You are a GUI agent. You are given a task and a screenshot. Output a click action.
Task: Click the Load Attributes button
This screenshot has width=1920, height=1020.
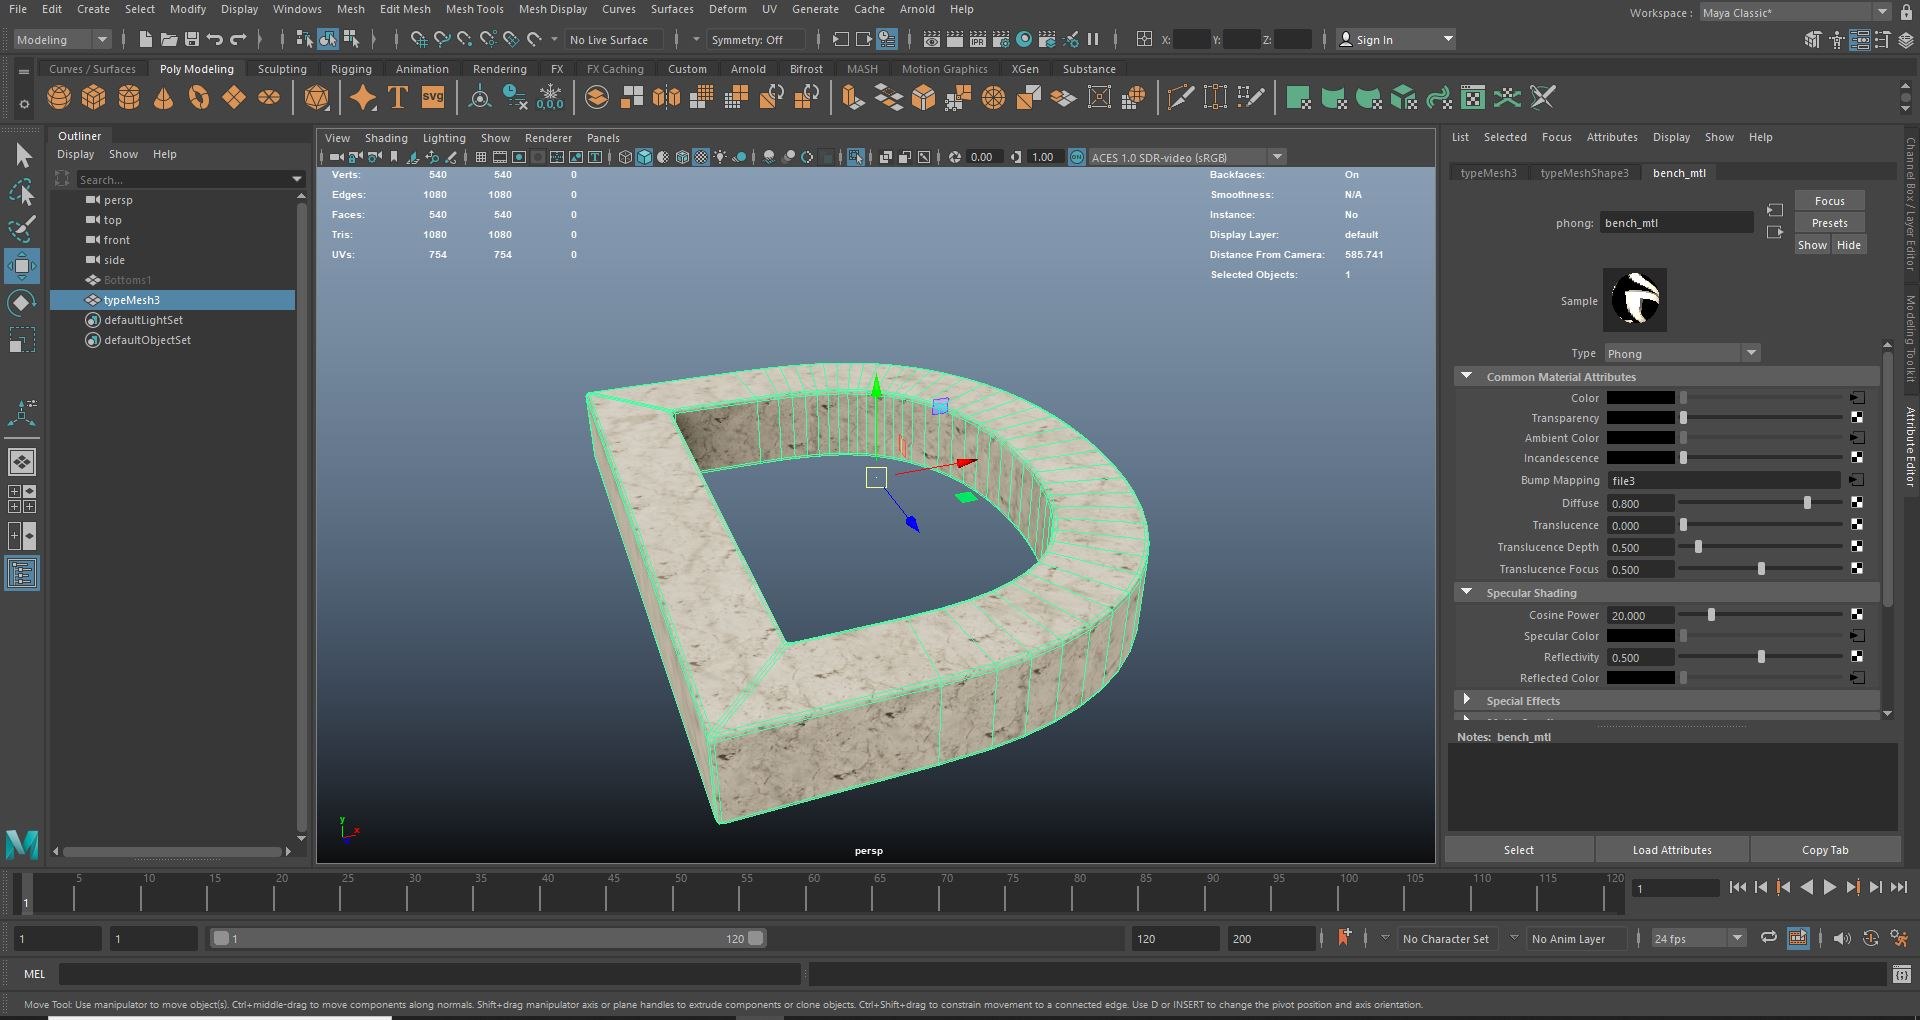[1672, 850]
